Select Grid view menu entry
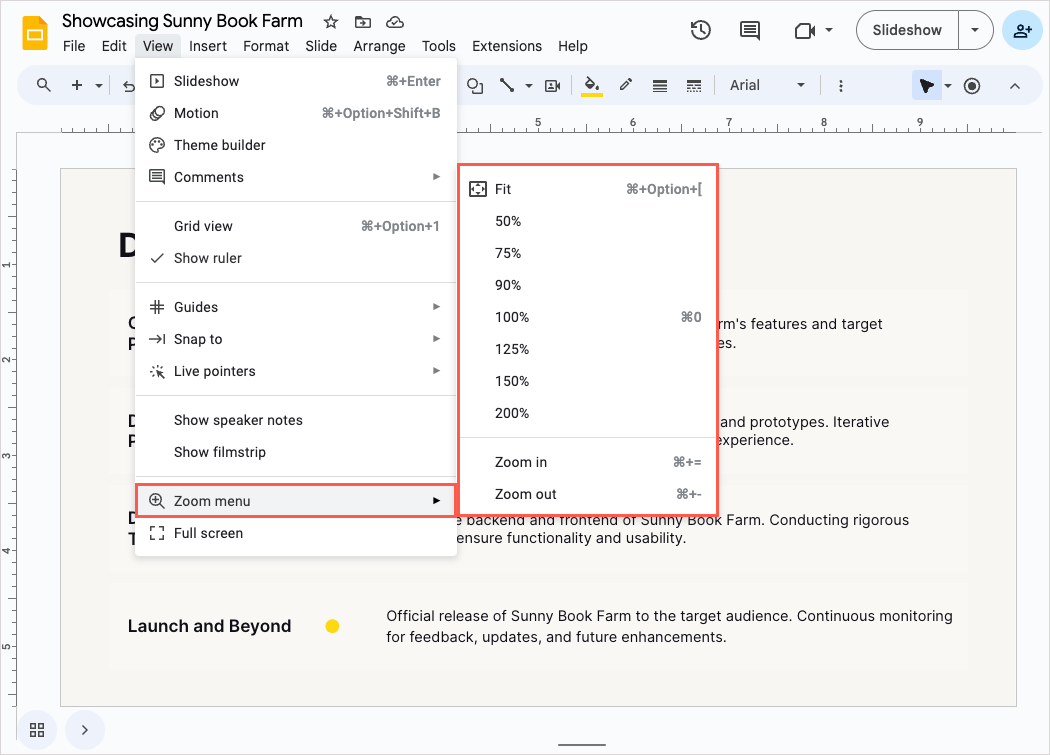Viewport: 1050px width, 755px height. pyautogui.click(x=296, y=226)
